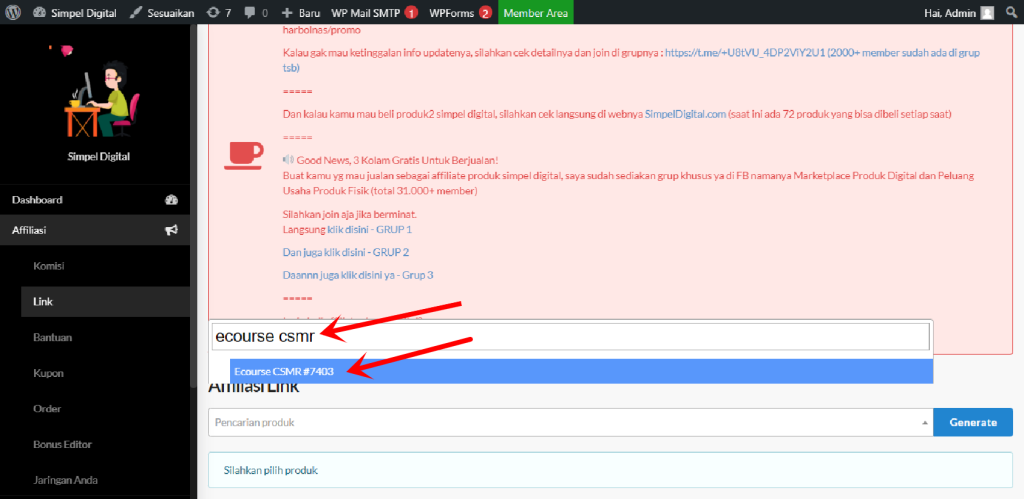
Task: Click the red coffee cup icon
Action: point(243,155)
